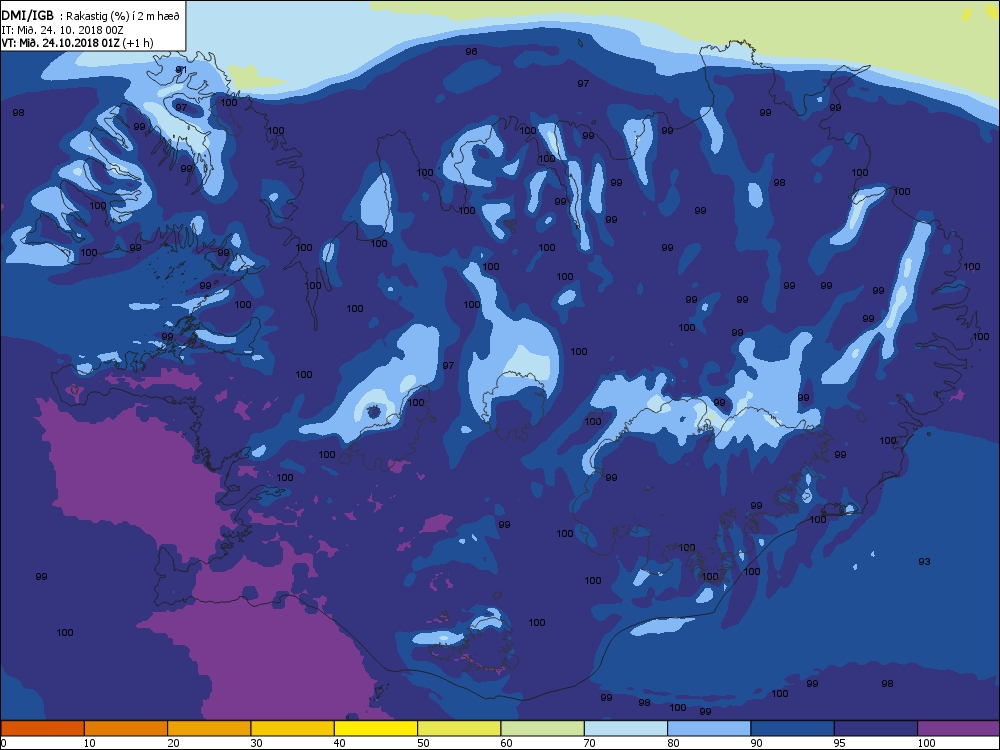
Task: Select the "95" legend scale label
Action: click(840, 742)
